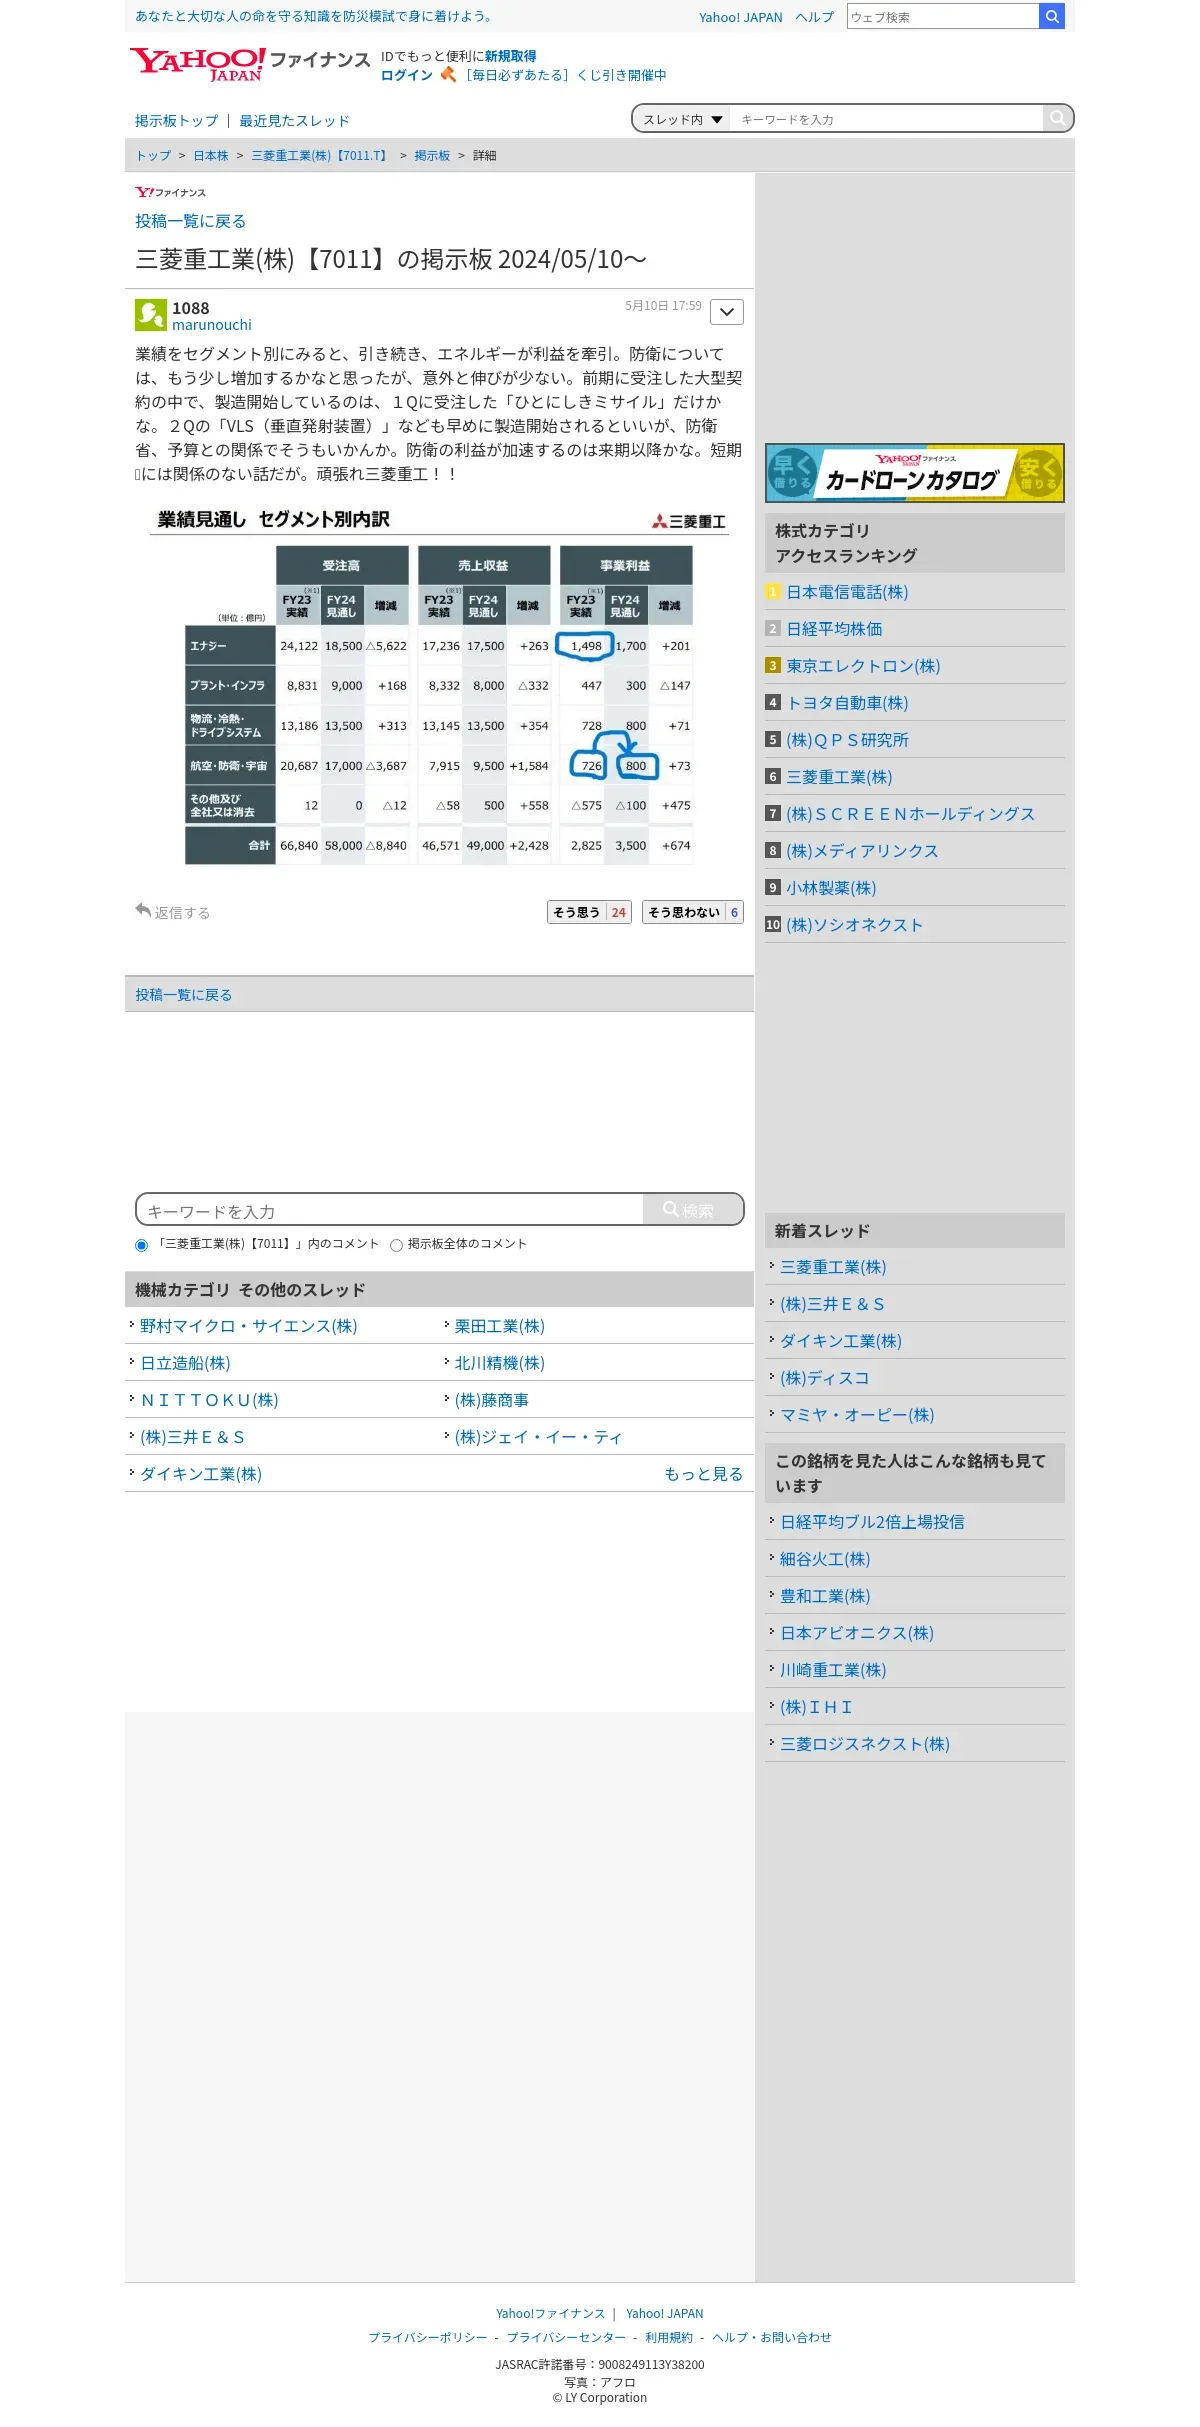1200x2427 pixels.
Task: Open ＮＩＴＴＯＫＵ(株) thread
Action: click(209, 1400)
